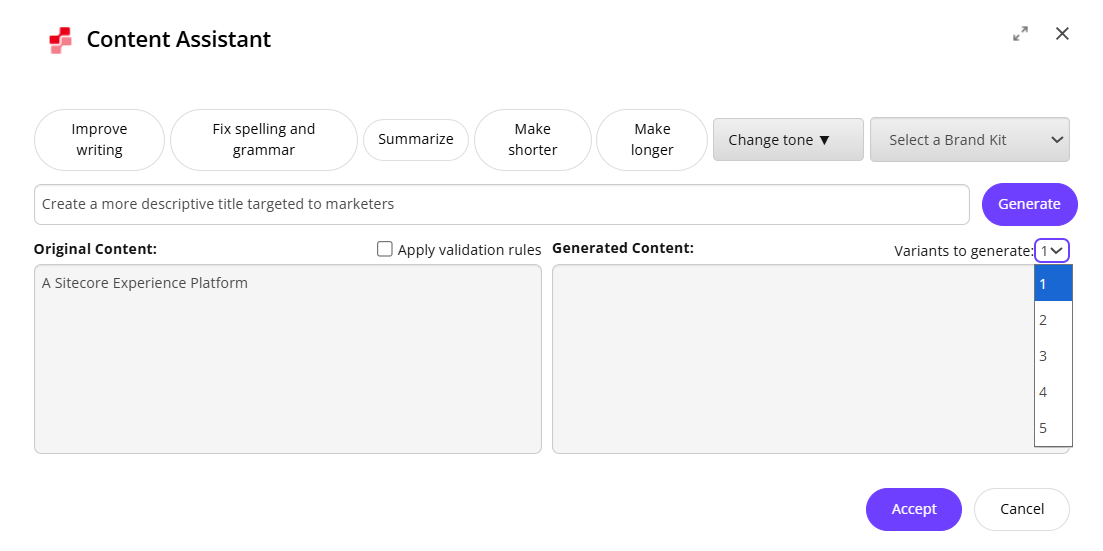Image resolution: width=1103 pixels, height=551 pixels.
Task: Click the Generated Content label
Action: (x=623, y=248)
